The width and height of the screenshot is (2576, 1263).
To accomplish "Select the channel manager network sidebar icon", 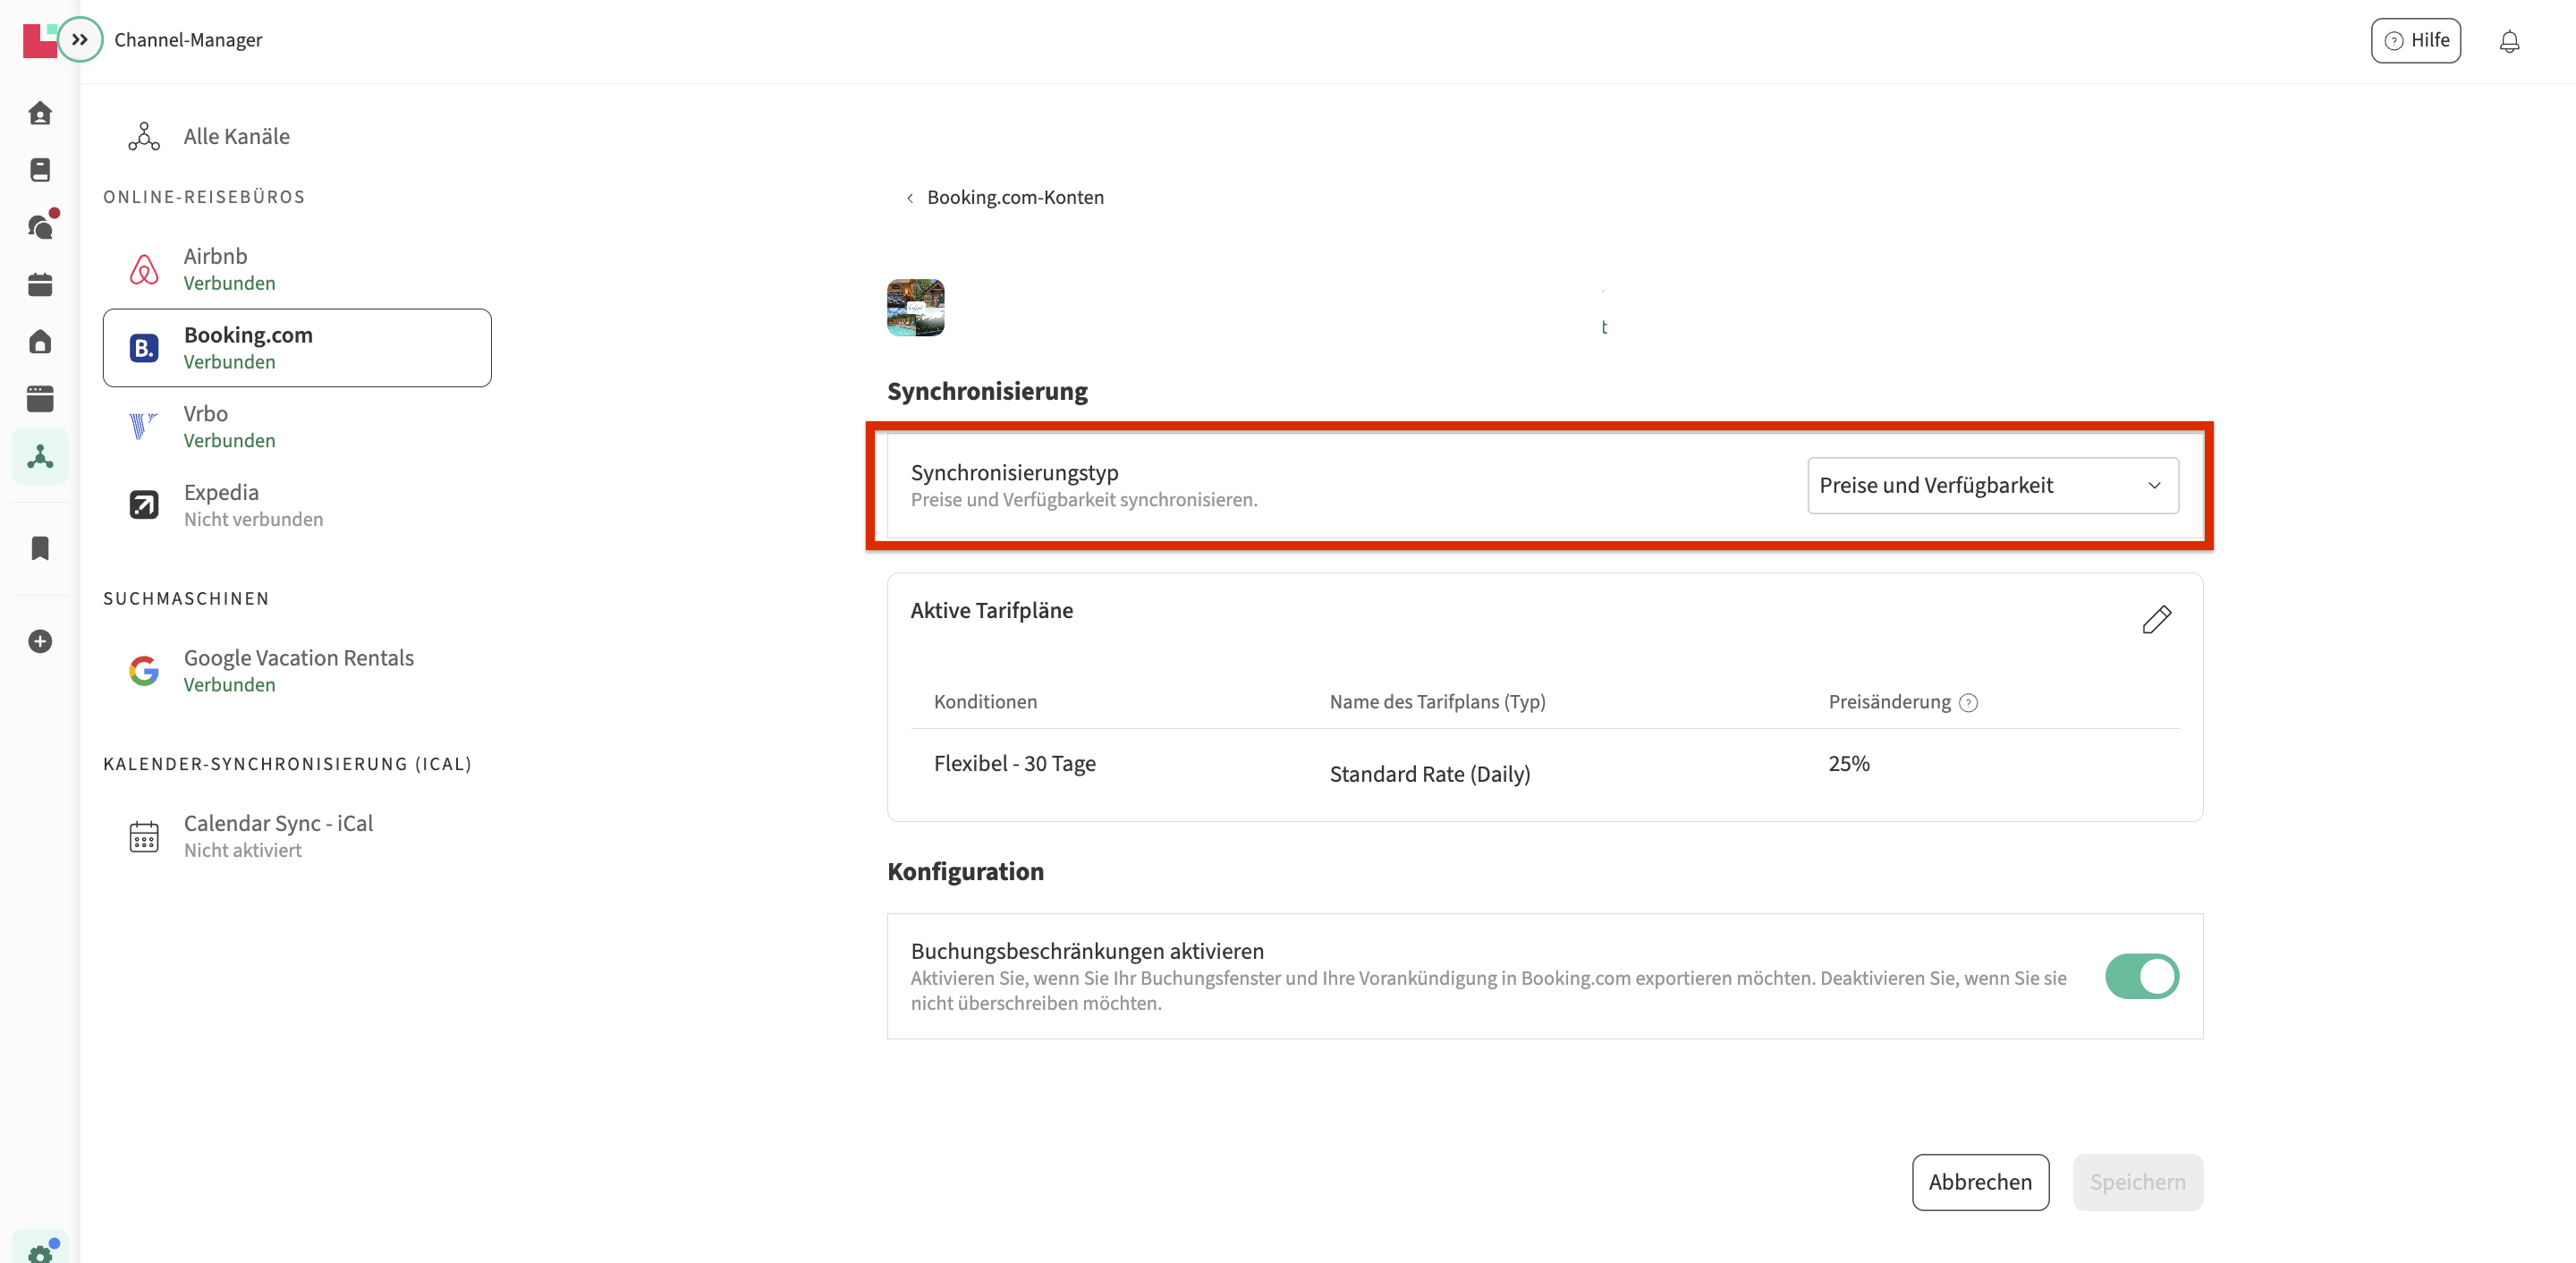I will (x=40, y=456).
